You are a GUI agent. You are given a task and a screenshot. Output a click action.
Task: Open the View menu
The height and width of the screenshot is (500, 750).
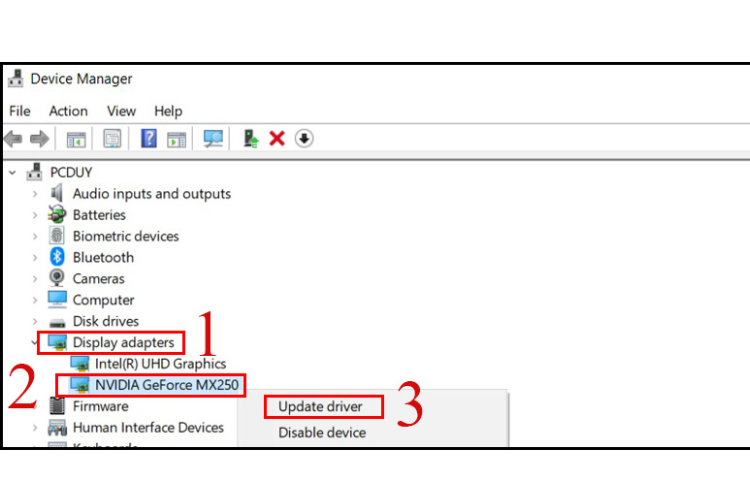click(121, 111)
